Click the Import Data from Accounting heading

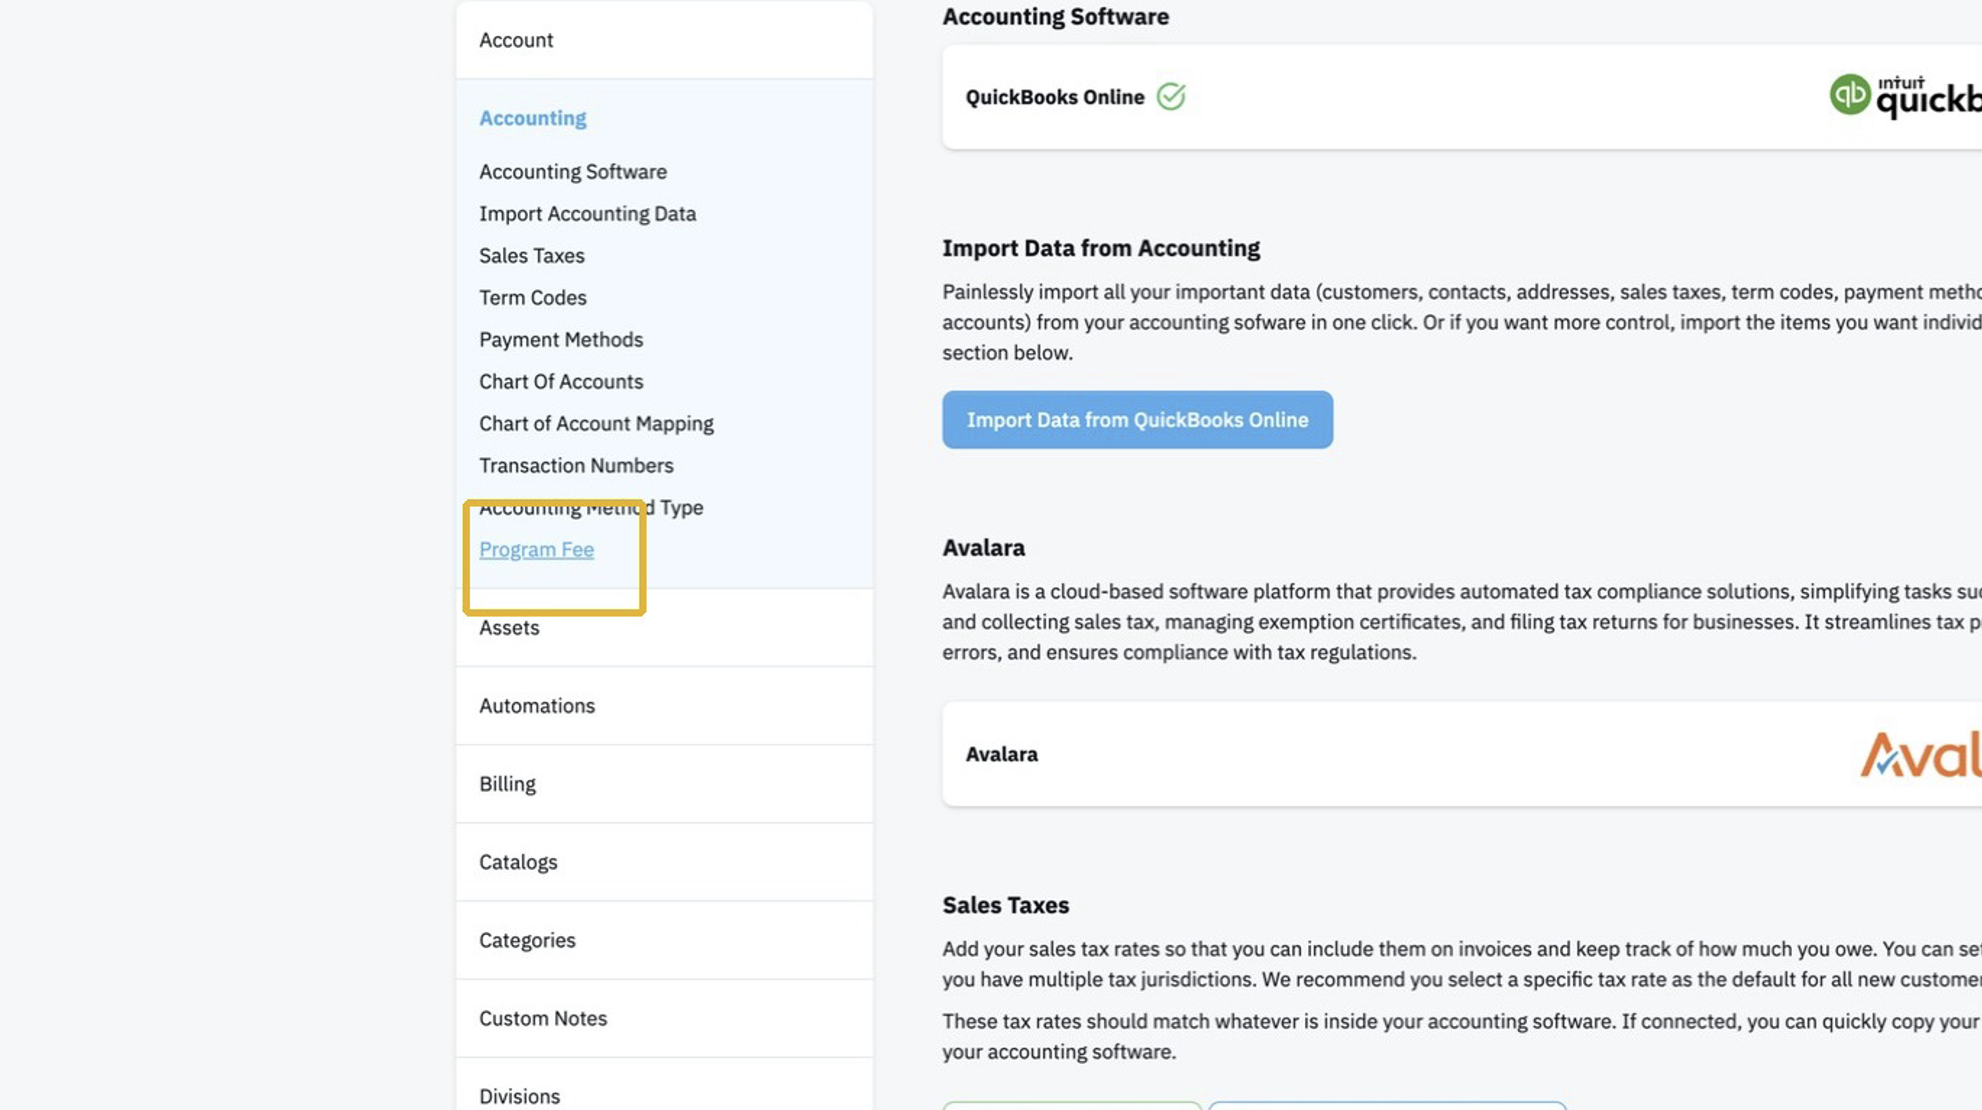(x=1100, y=248)
